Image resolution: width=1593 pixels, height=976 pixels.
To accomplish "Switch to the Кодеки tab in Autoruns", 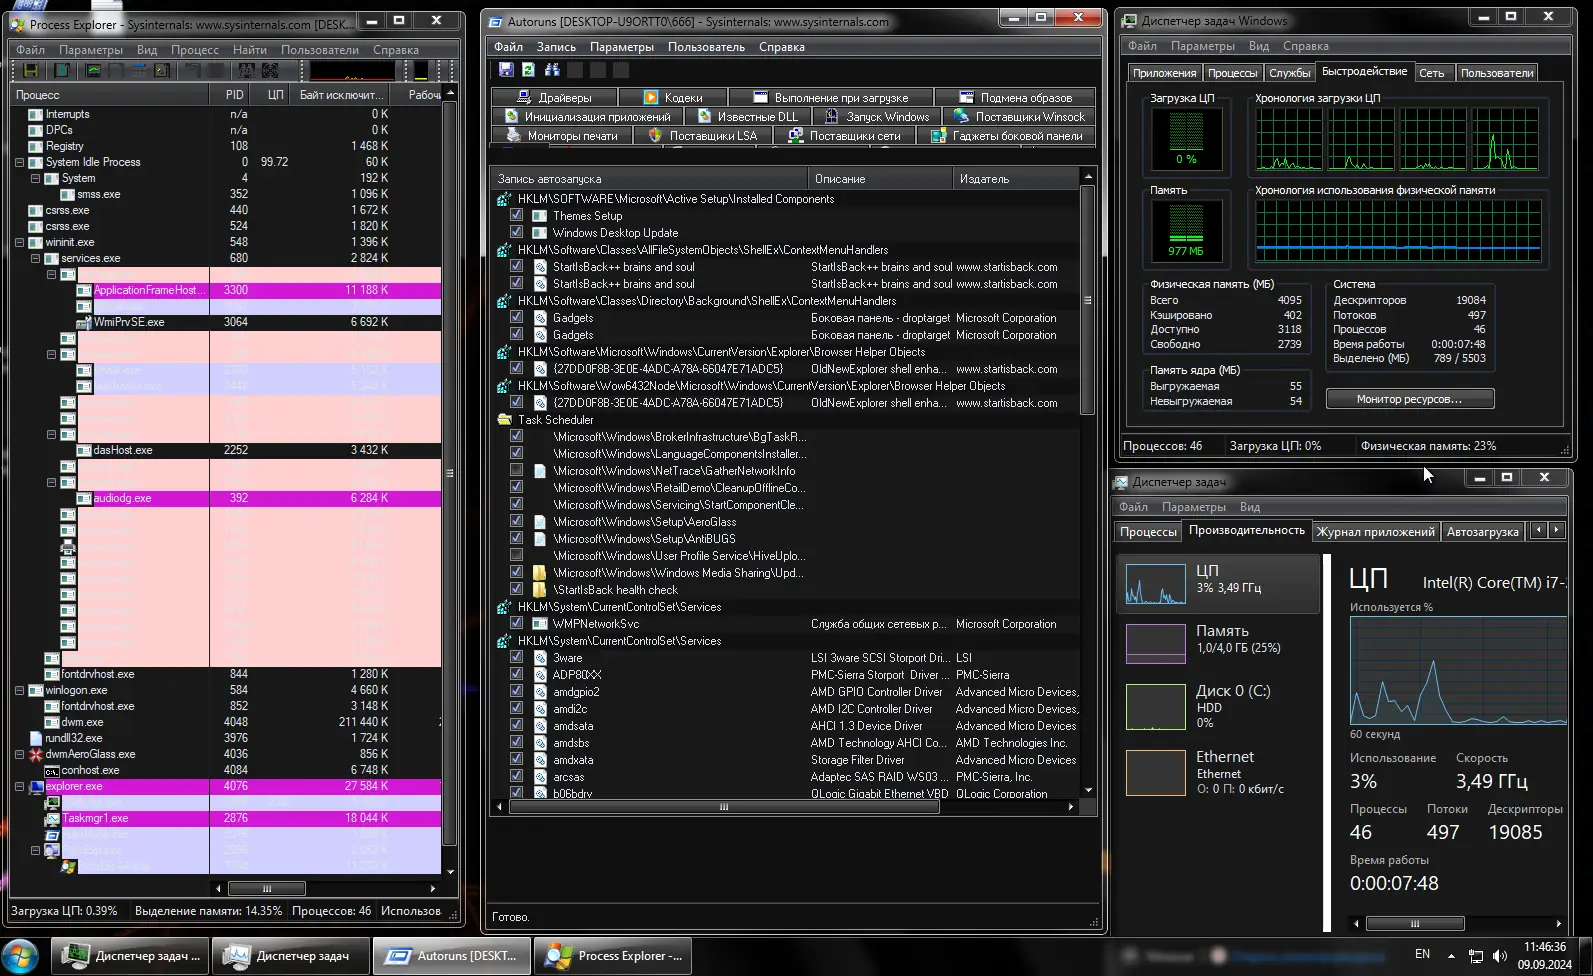I will [672, 98].
